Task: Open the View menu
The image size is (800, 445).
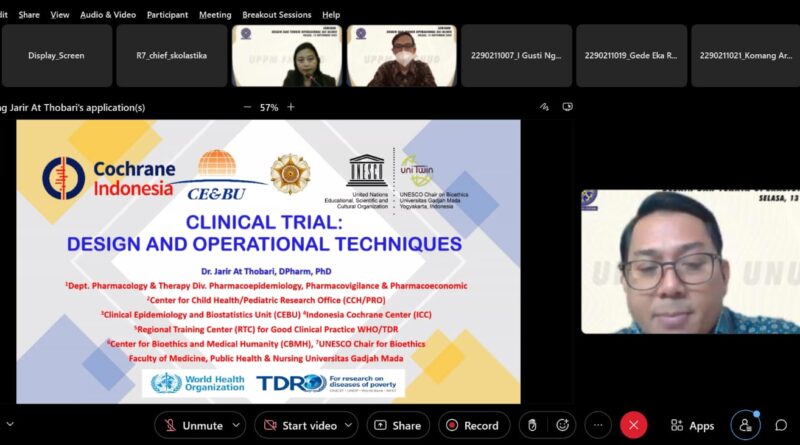Action: (x=60, y=15)
